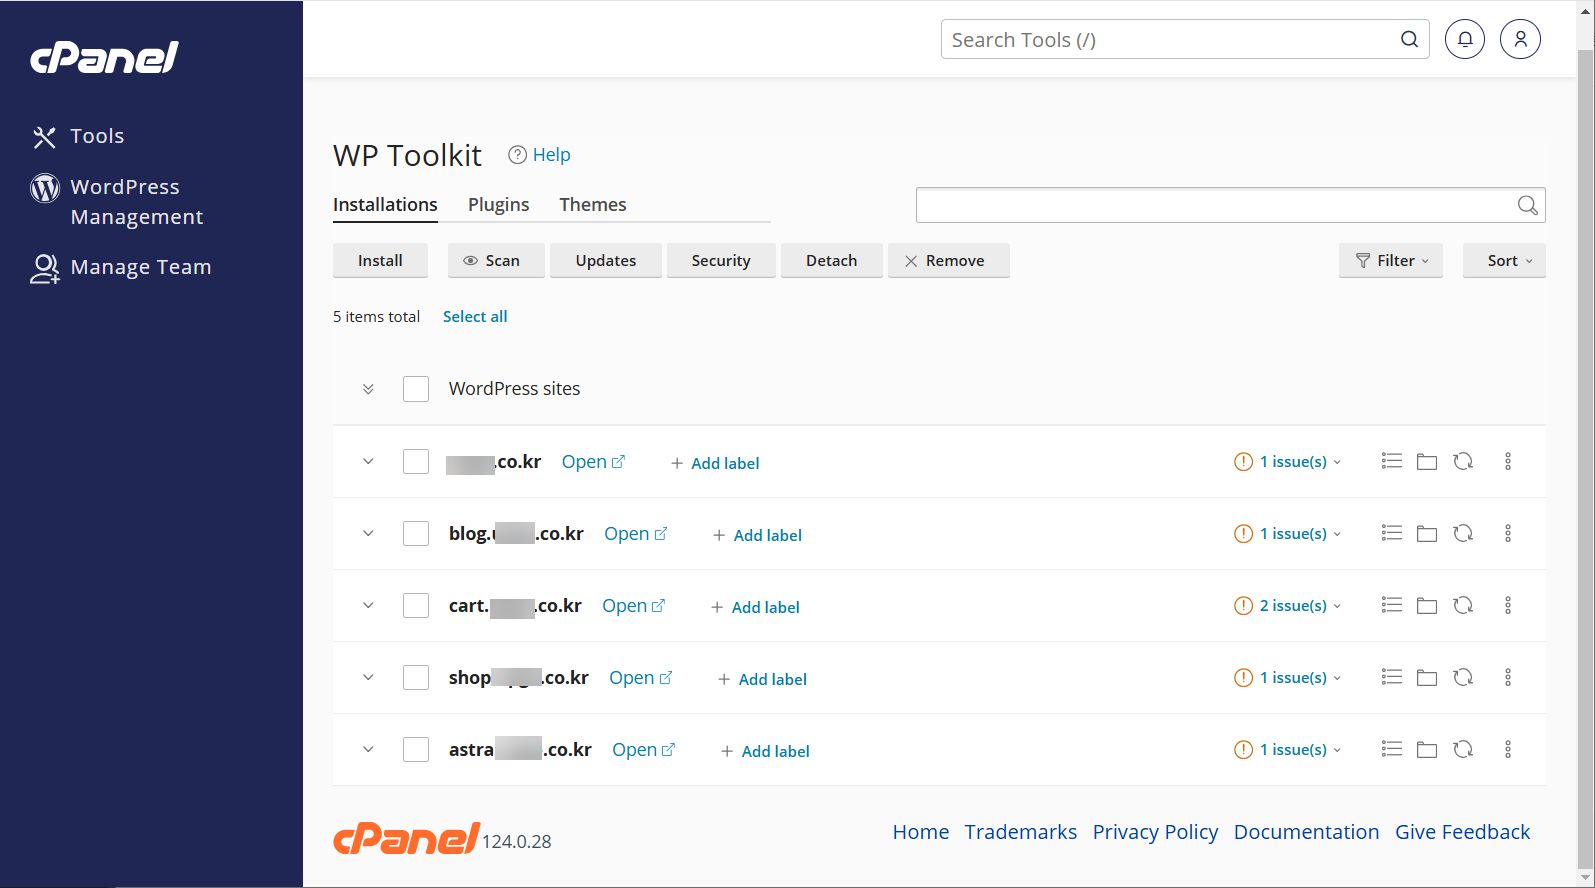
Task: Select the Installations tab
Action: [x=385, y=204]
